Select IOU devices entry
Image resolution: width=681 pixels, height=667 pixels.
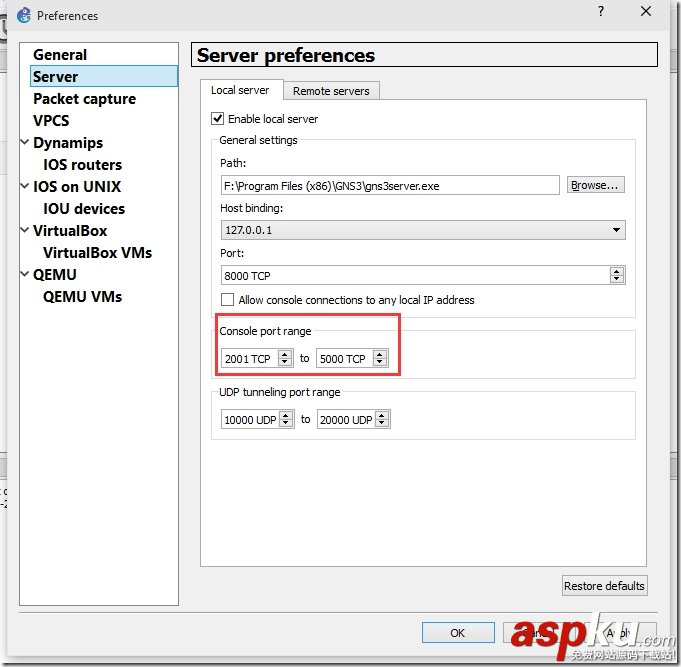tap(84, 208)
